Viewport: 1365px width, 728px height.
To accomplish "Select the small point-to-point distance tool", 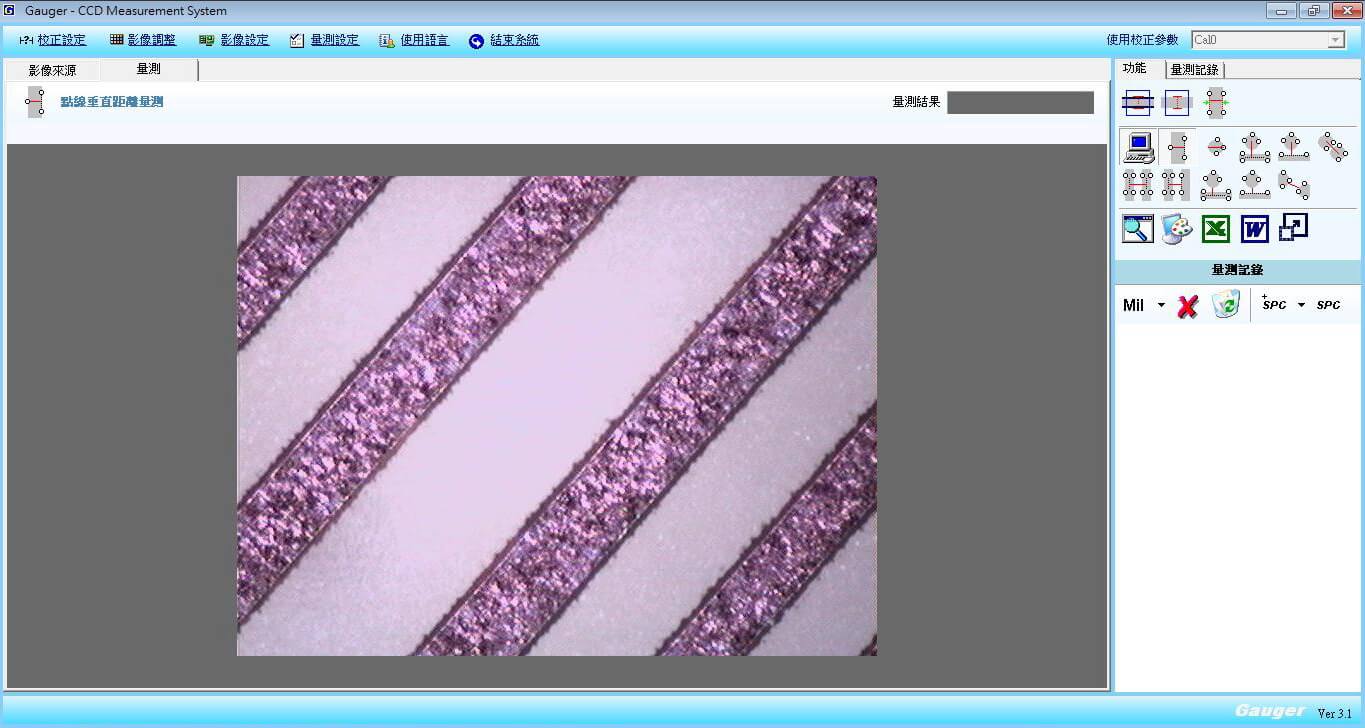I will pos(1216,147).
